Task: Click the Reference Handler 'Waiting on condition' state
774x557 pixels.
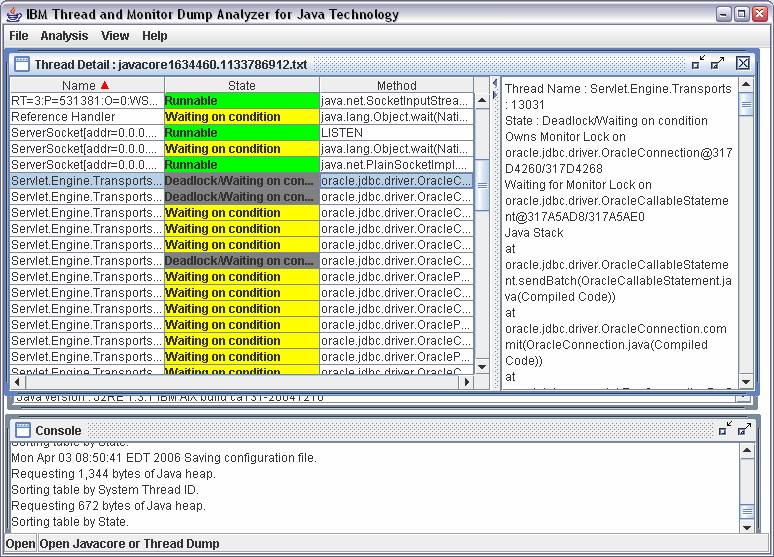Action: click(242, 117)
